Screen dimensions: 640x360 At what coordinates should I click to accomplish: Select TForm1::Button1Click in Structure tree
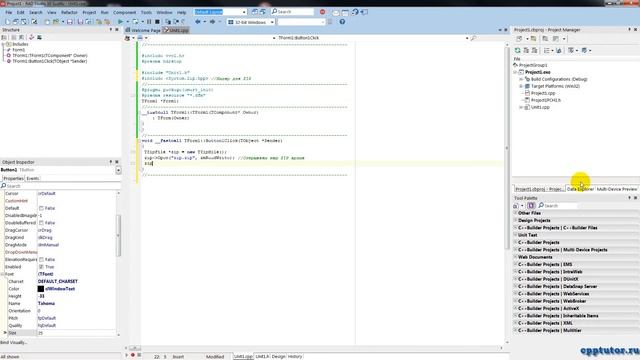(49, 61)
